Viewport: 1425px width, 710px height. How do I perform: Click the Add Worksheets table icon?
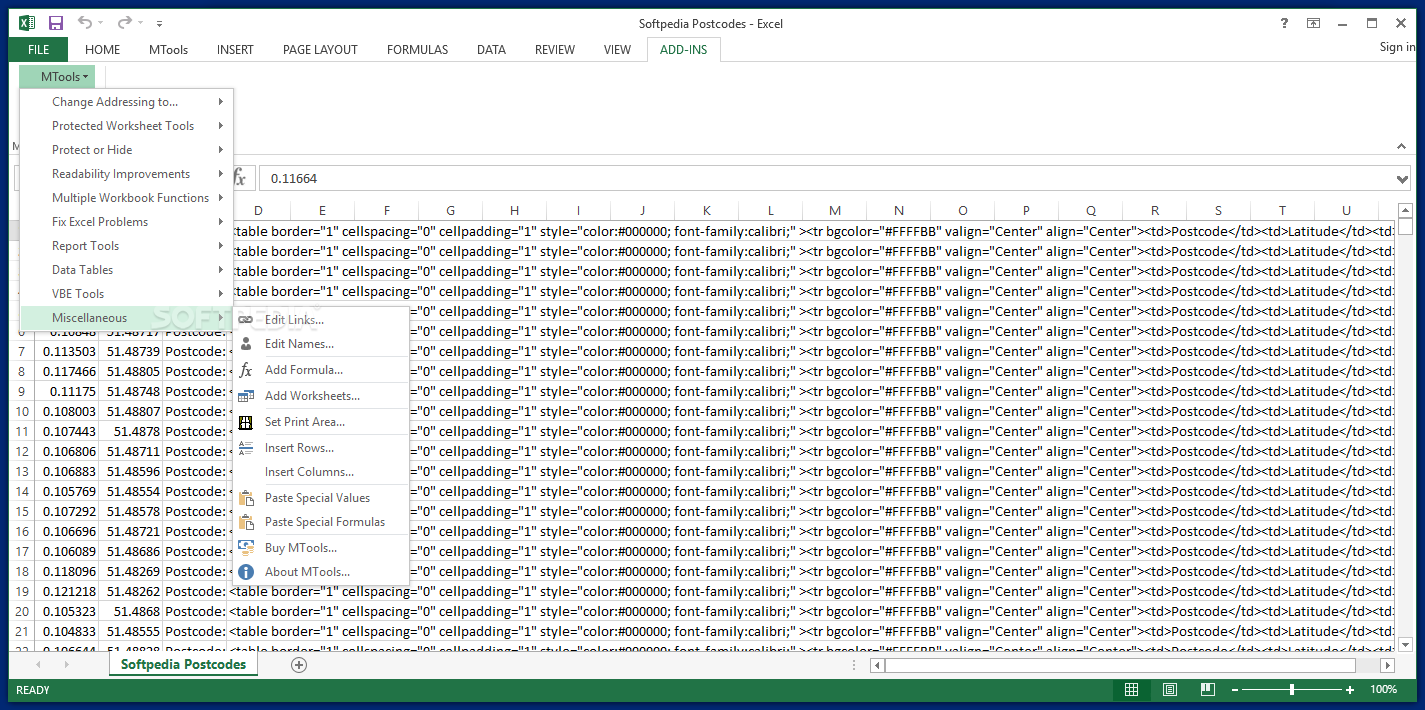[246, 396]
